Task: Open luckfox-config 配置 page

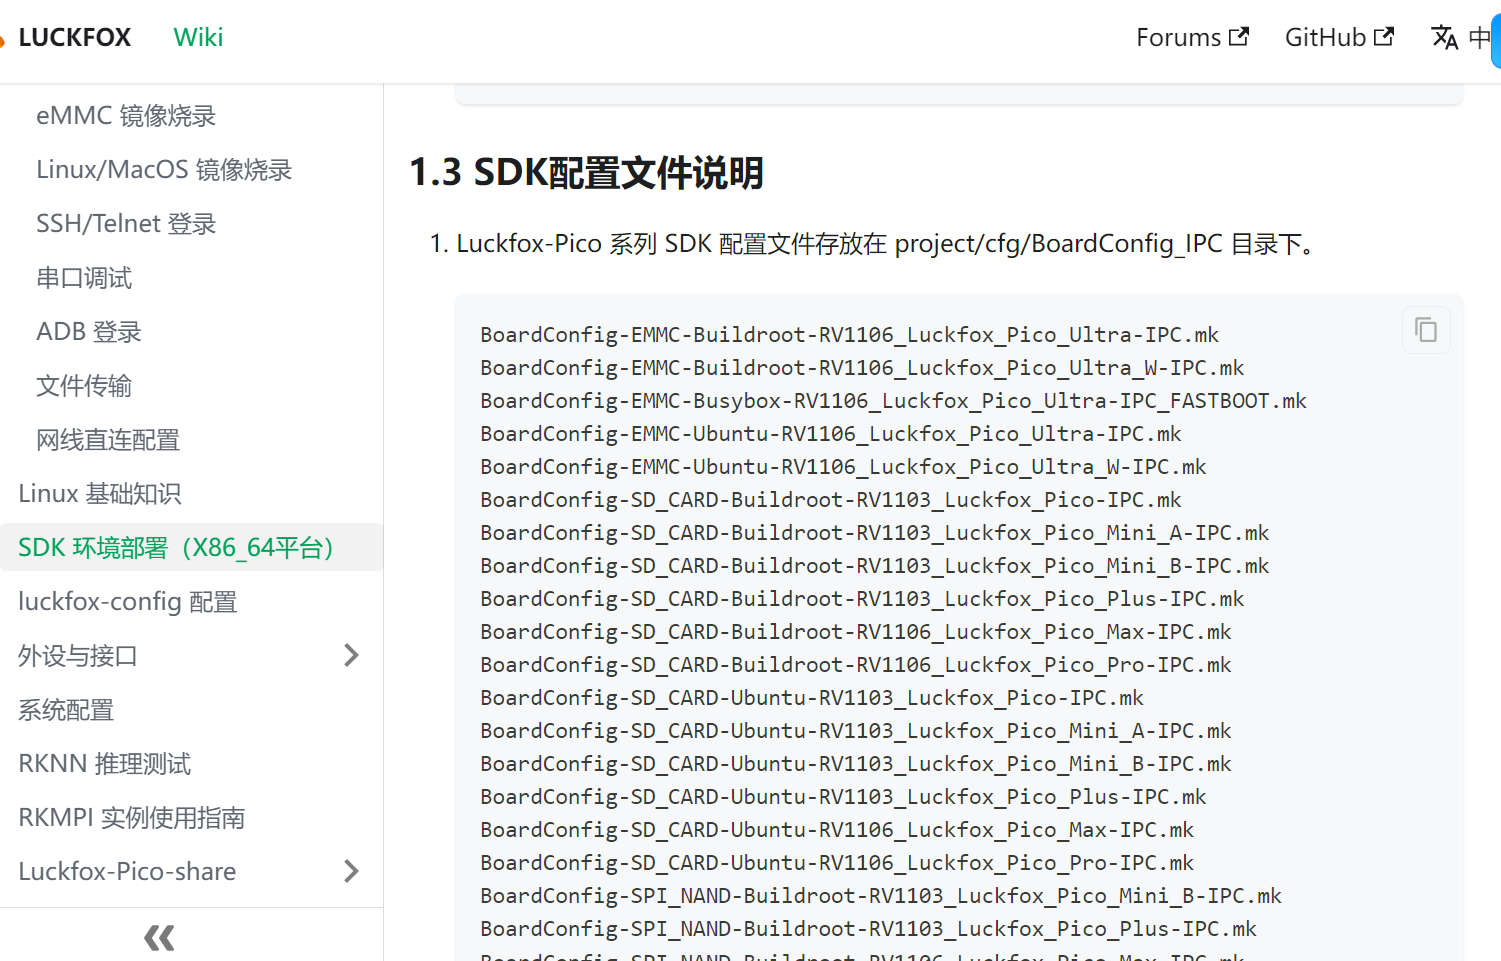Action: [x=128, y=602]
